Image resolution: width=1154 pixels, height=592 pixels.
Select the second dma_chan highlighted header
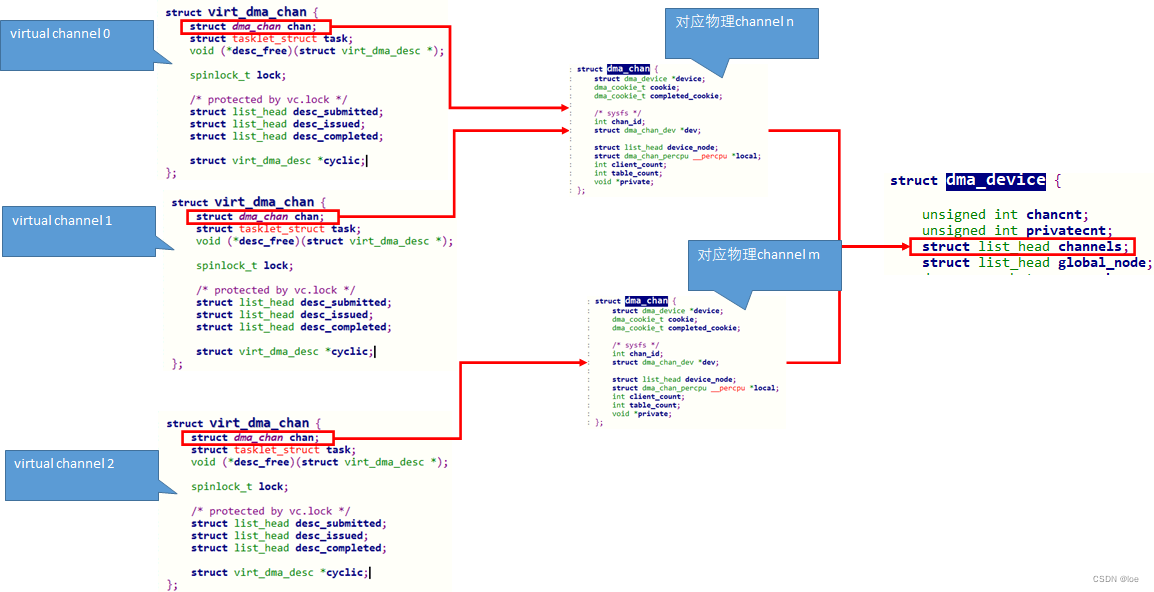(644, 300)
